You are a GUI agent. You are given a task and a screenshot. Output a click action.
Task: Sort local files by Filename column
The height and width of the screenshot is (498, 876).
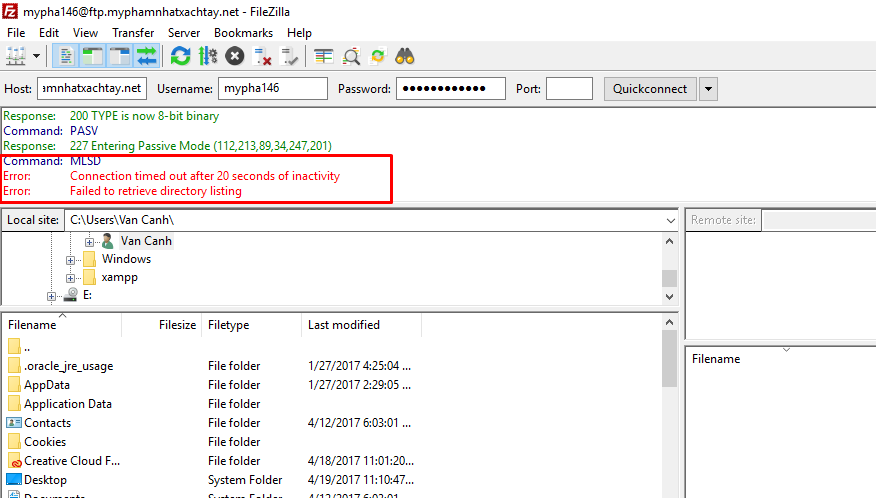pos(62,325)
